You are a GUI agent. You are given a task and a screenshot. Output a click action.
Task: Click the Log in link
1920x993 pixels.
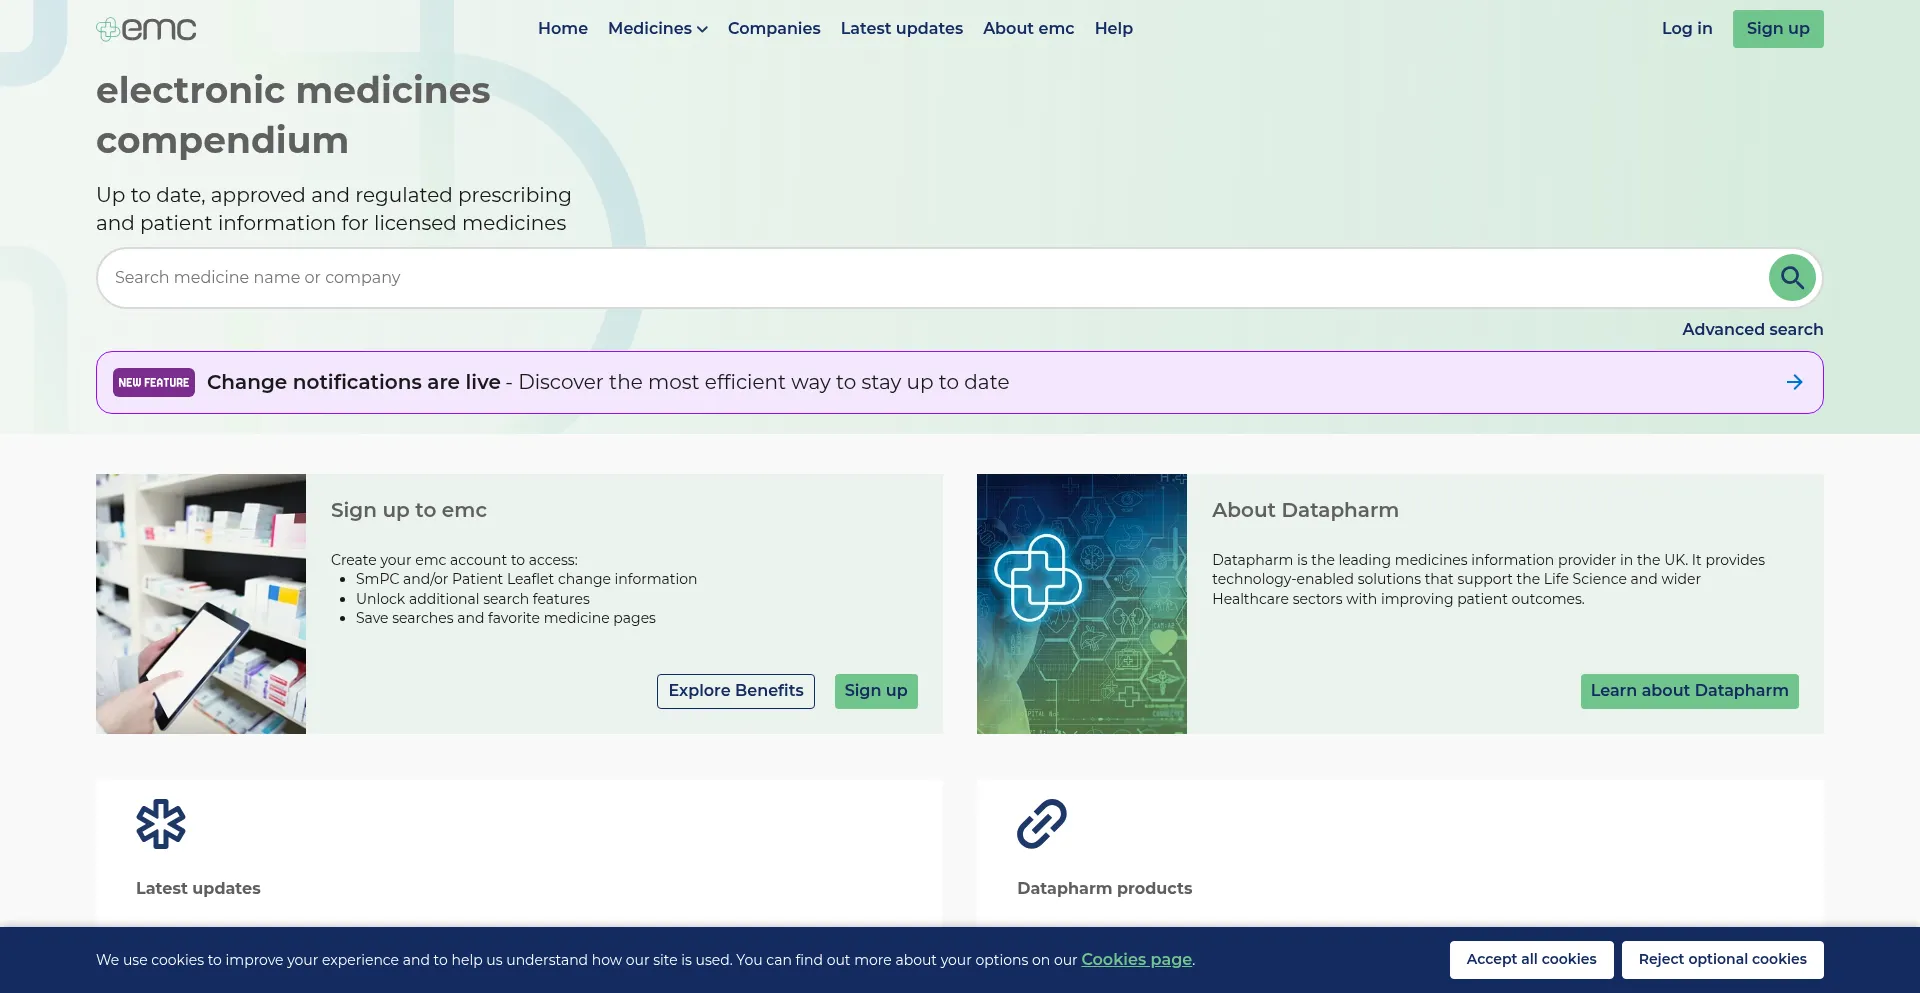coord(1687,29)
